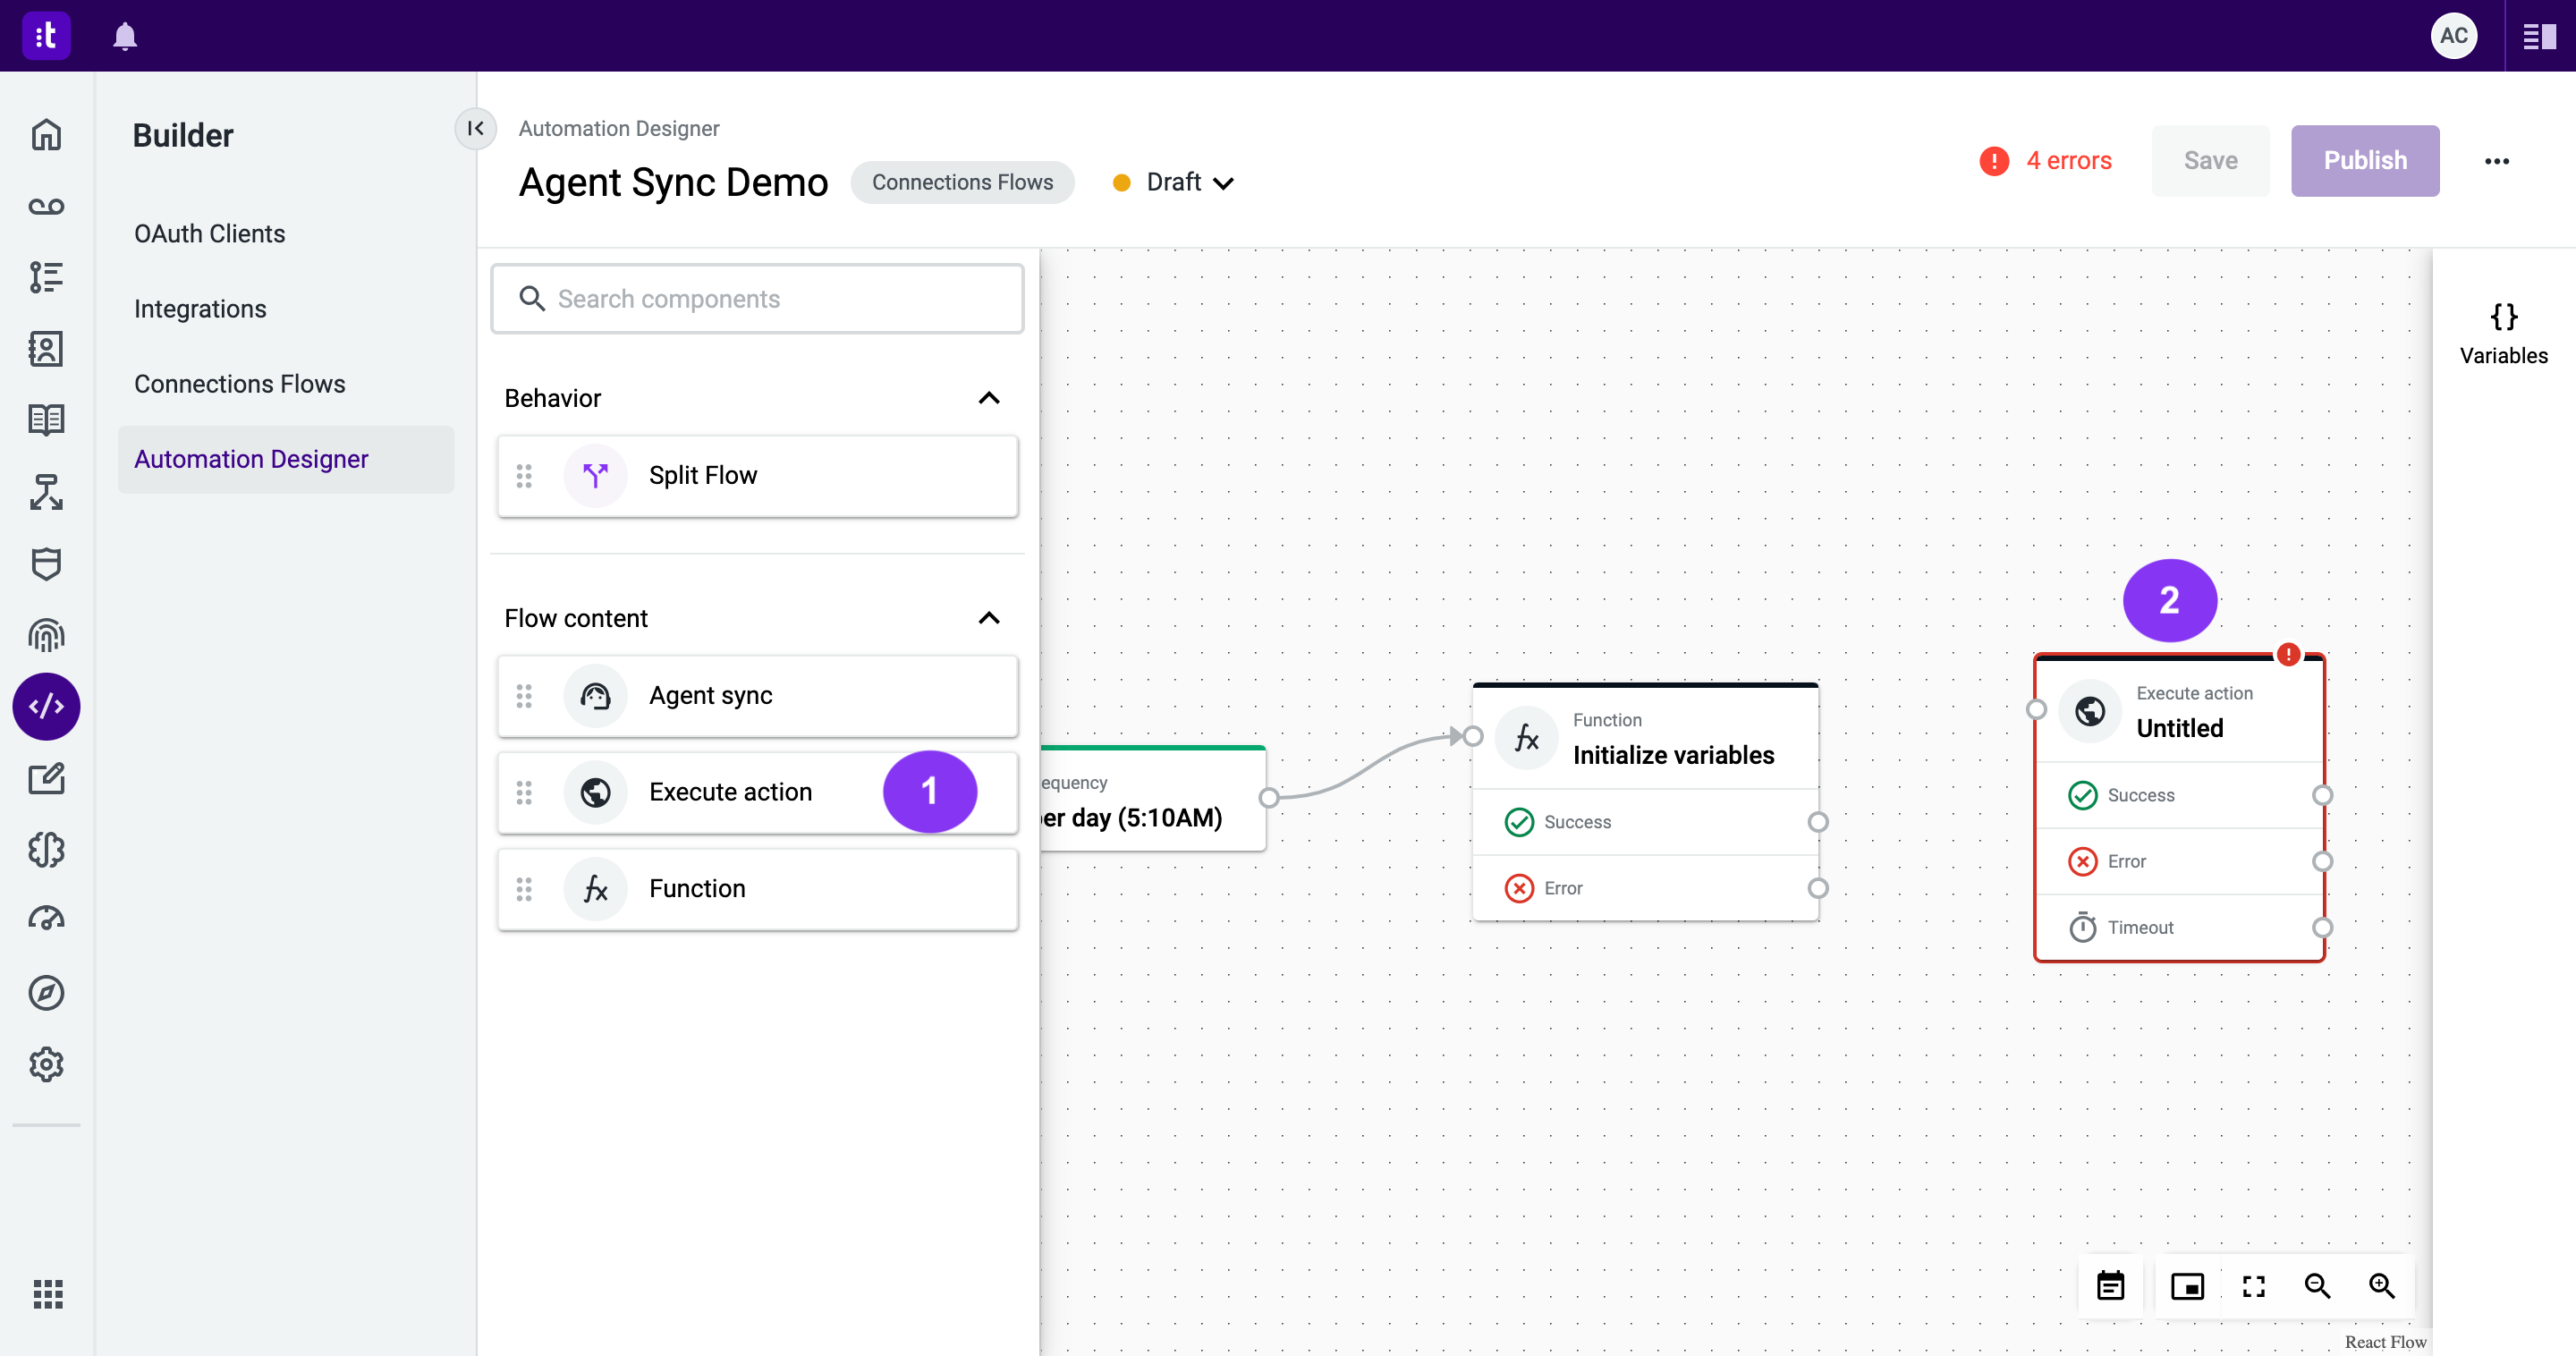Expand the Behavior section collapse toggle
Viewport: 2576px width, 1356px height.
[x=990, y=397]
